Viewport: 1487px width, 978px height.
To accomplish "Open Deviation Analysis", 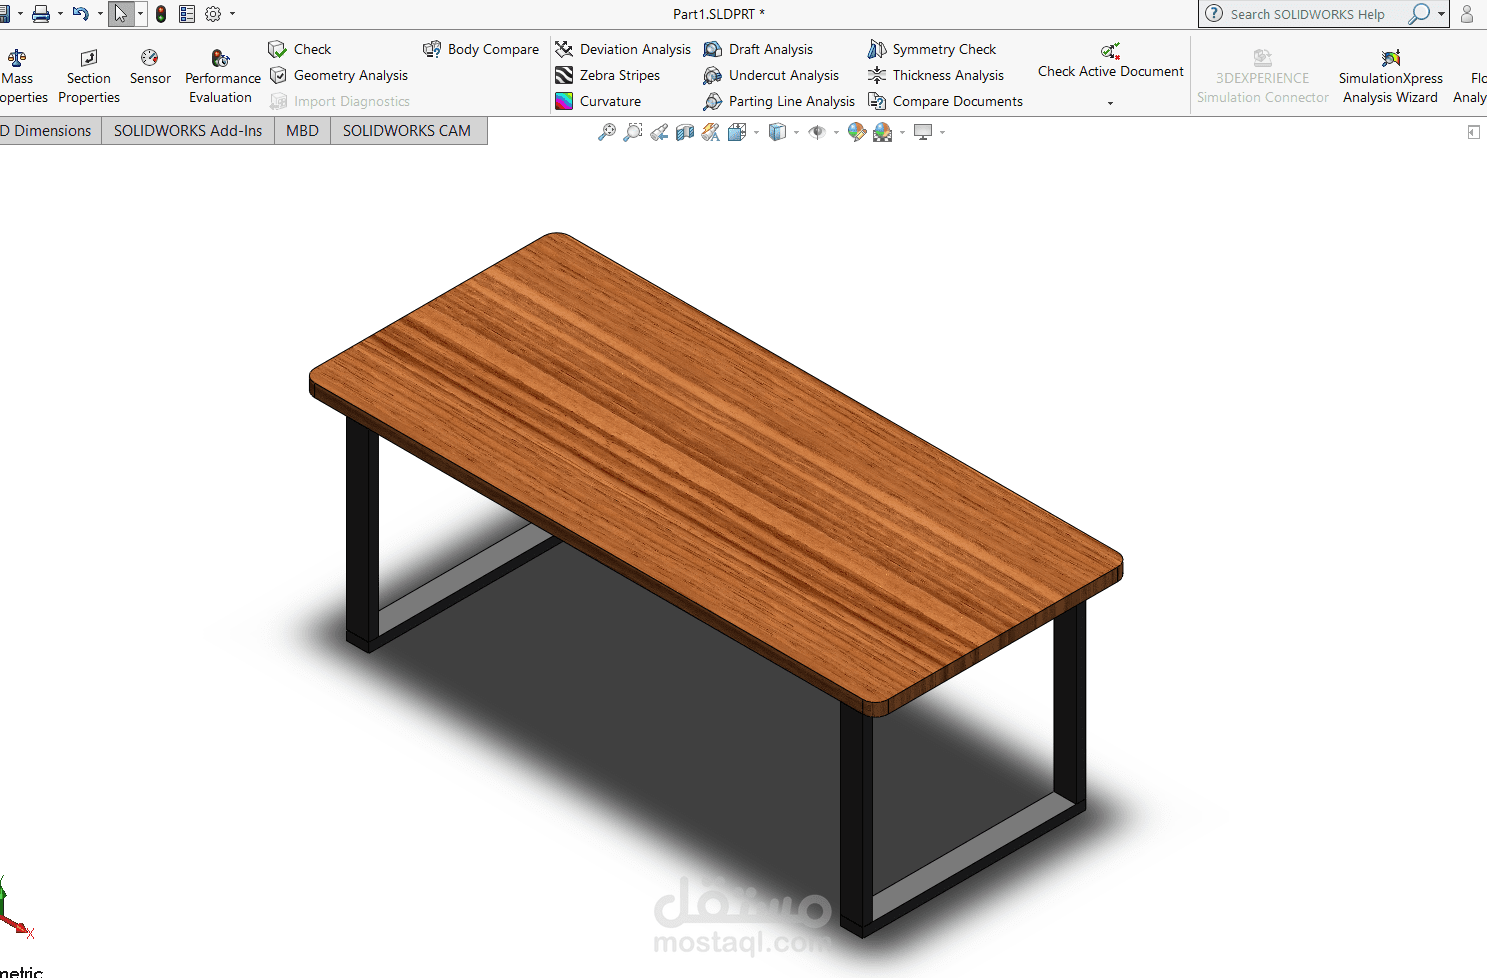I will [x=622, y=49].
